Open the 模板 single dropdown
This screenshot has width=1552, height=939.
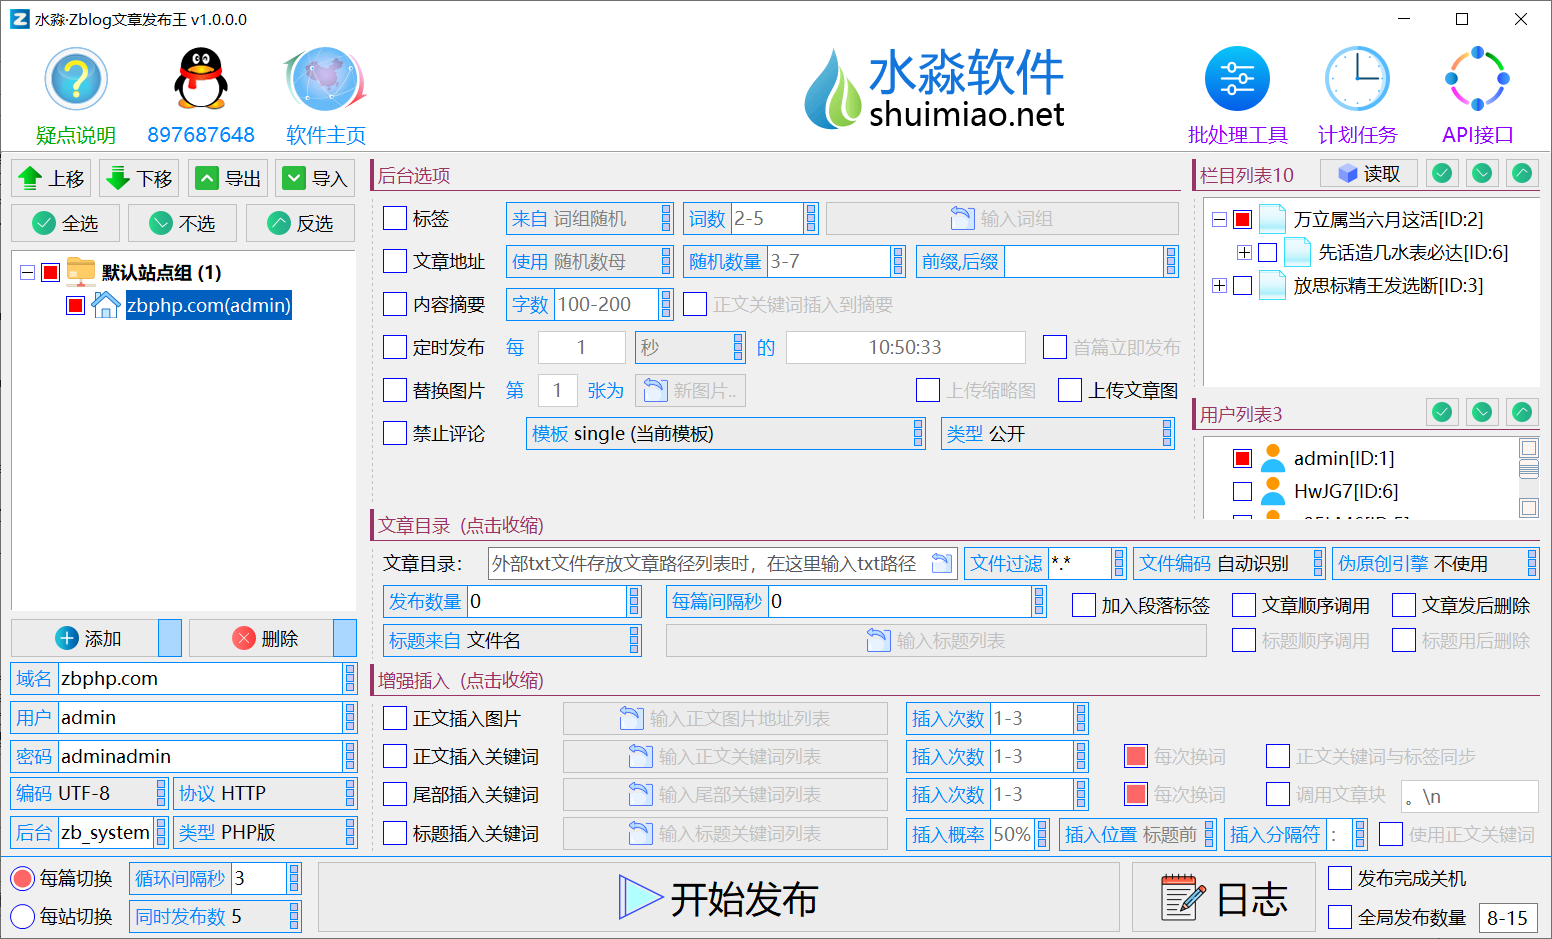725,434
